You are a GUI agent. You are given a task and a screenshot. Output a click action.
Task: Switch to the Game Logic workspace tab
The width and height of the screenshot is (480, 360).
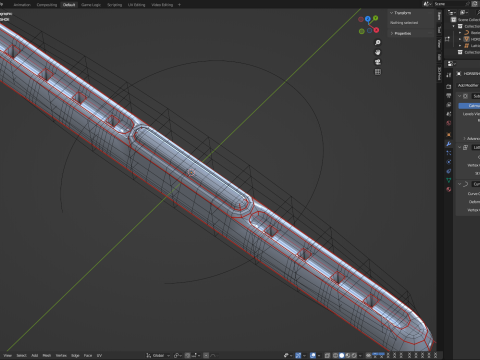tap(91, 5)
